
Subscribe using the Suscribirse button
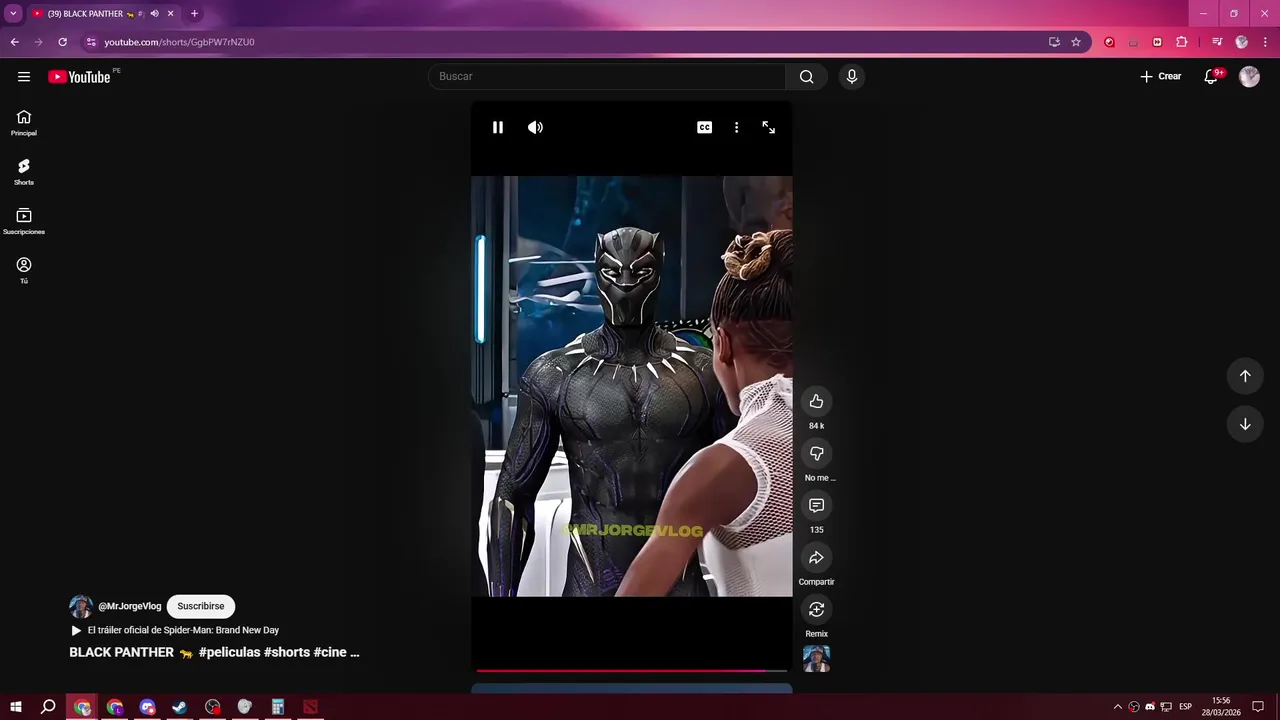(201, 606)
